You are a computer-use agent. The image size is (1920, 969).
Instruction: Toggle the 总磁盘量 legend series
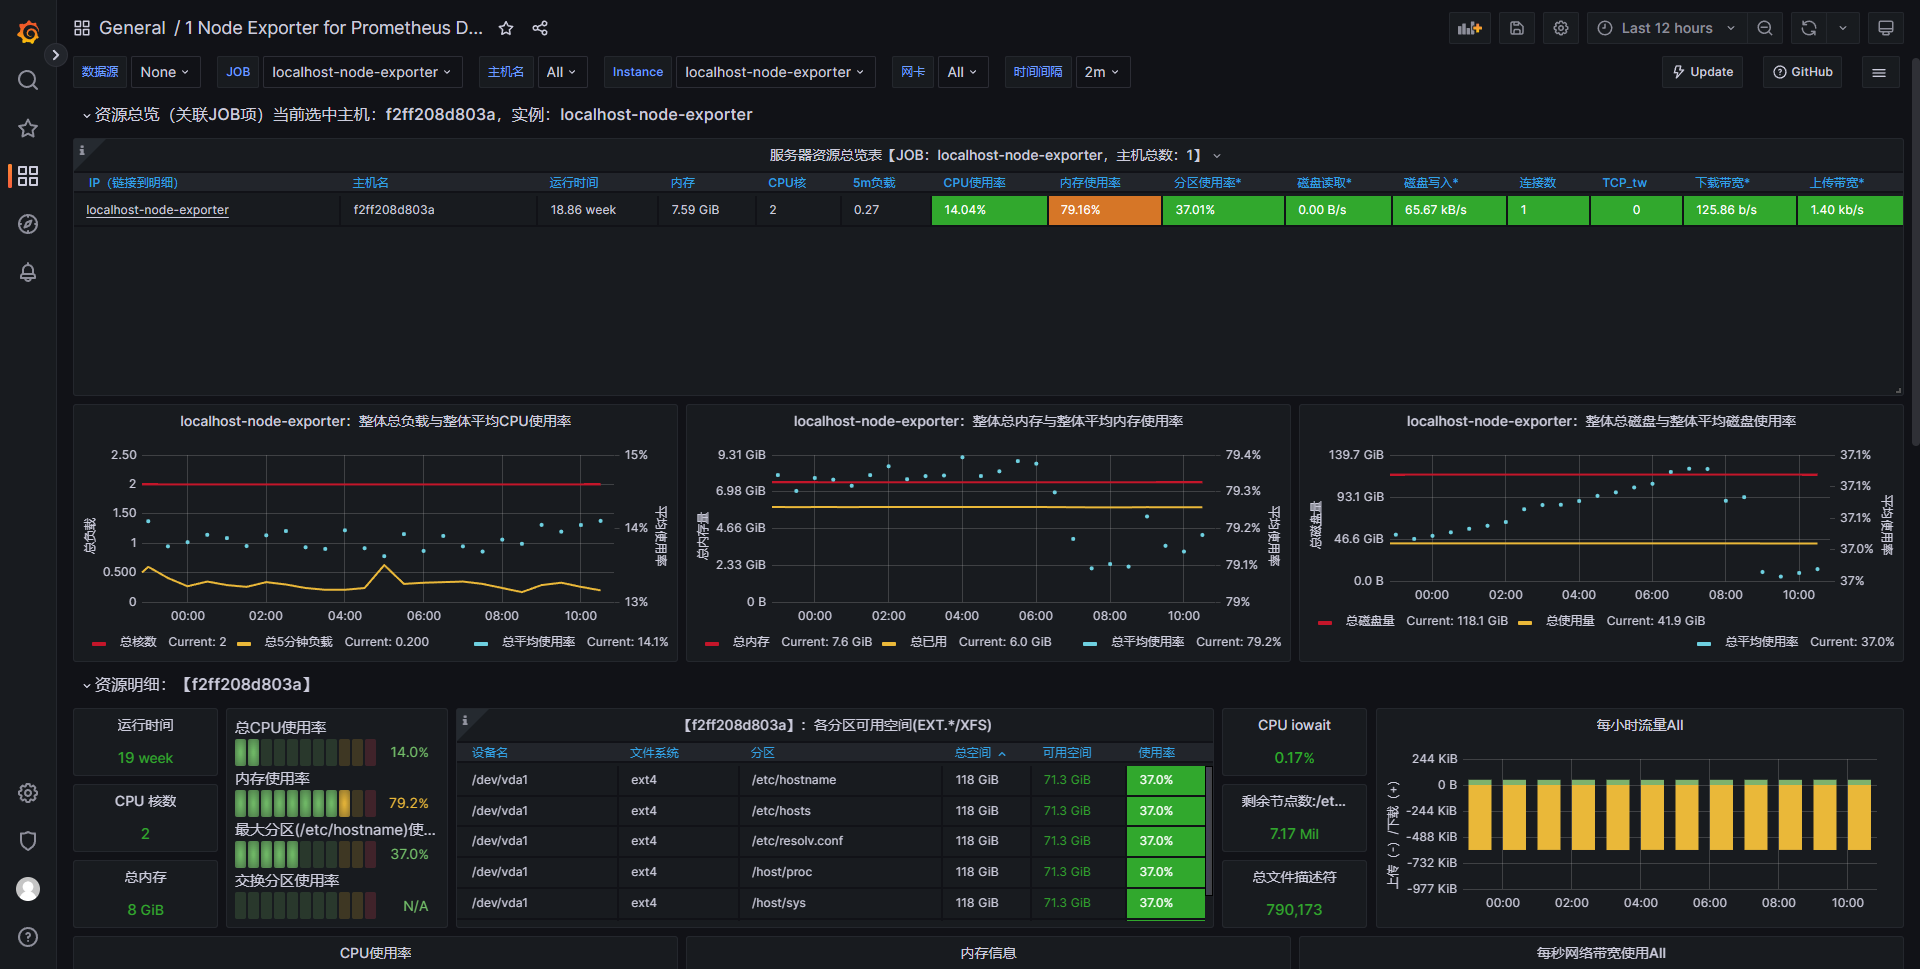(x=1369, y=621)
